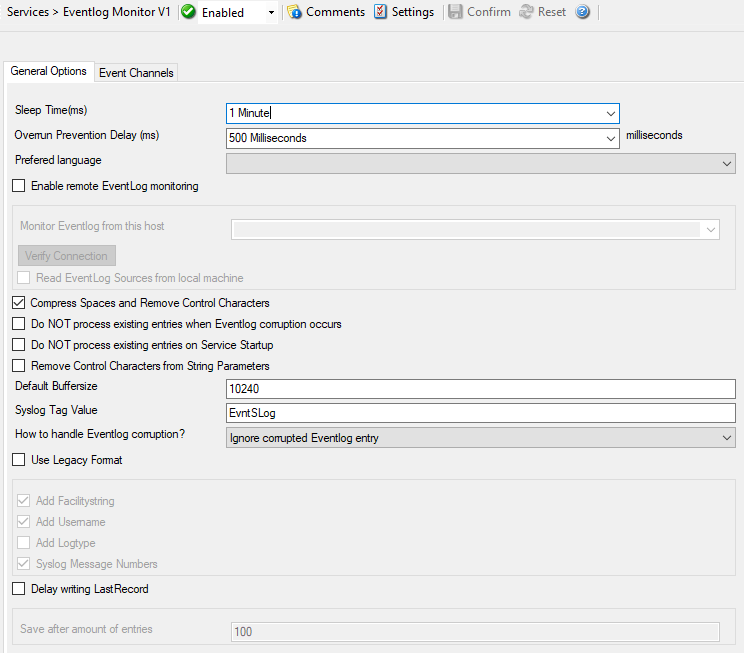The width and height of the screenshot is (744, 653).
Task: Click the Reset icon in toolbar
Action: pos(526,12)
